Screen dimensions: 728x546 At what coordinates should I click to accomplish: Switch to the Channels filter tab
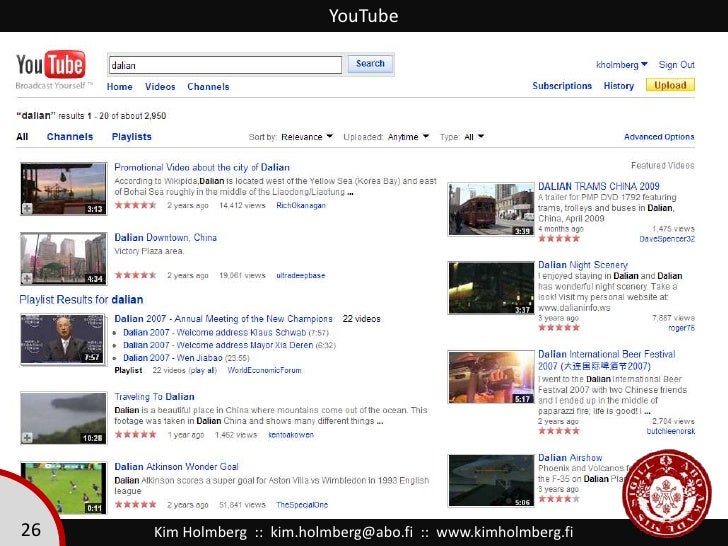[x=70, y=137]
